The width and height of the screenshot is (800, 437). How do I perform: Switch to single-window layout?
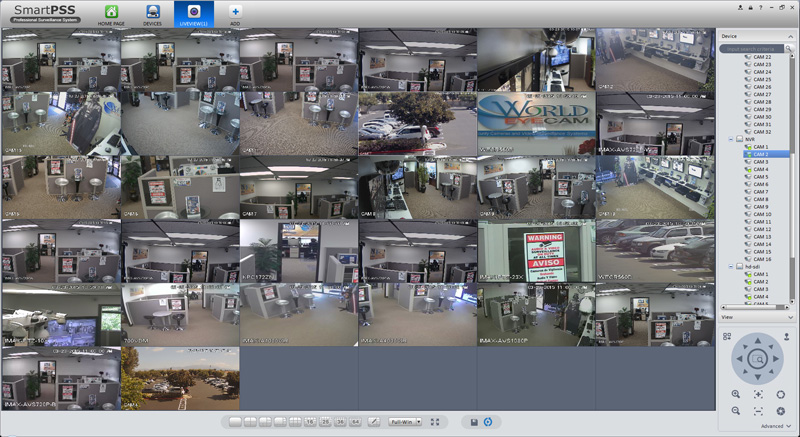coord(235,422)
